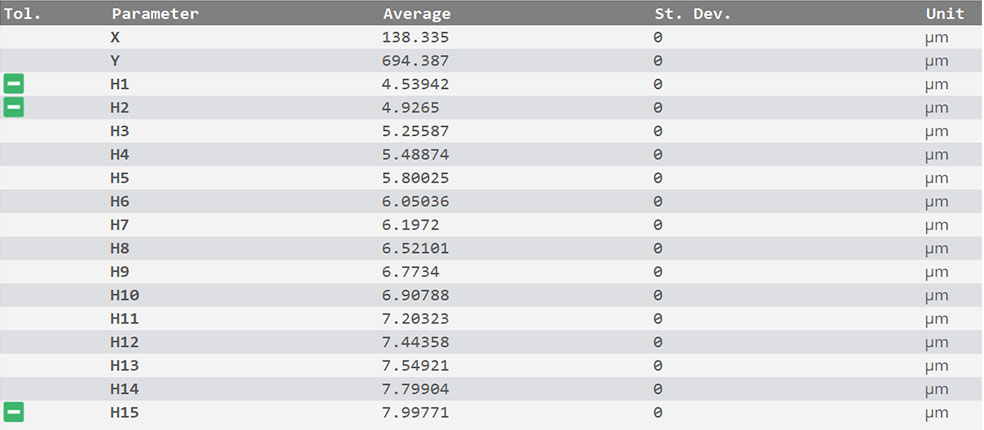Click average value 6.05036

(415, 202)
